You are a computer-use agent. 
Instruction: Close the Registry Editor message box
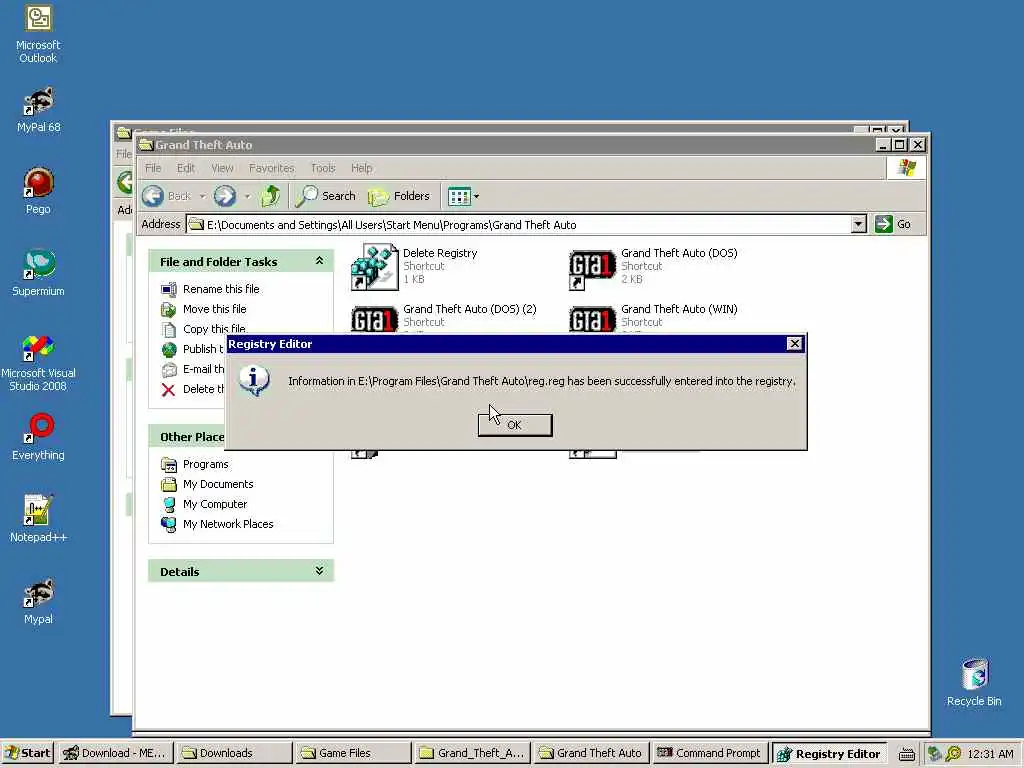[794, 344]
